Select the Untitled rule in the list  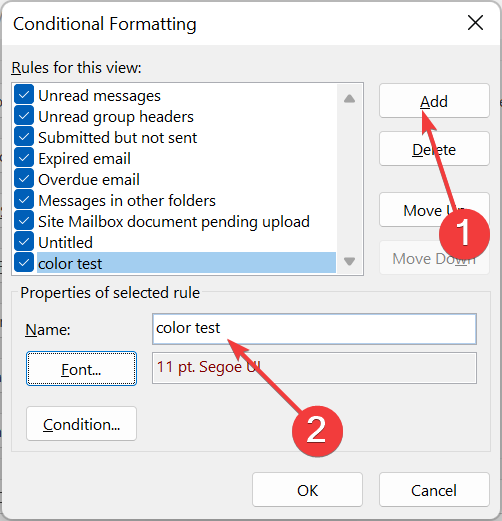pyautogui.click(x=65, y=242)
